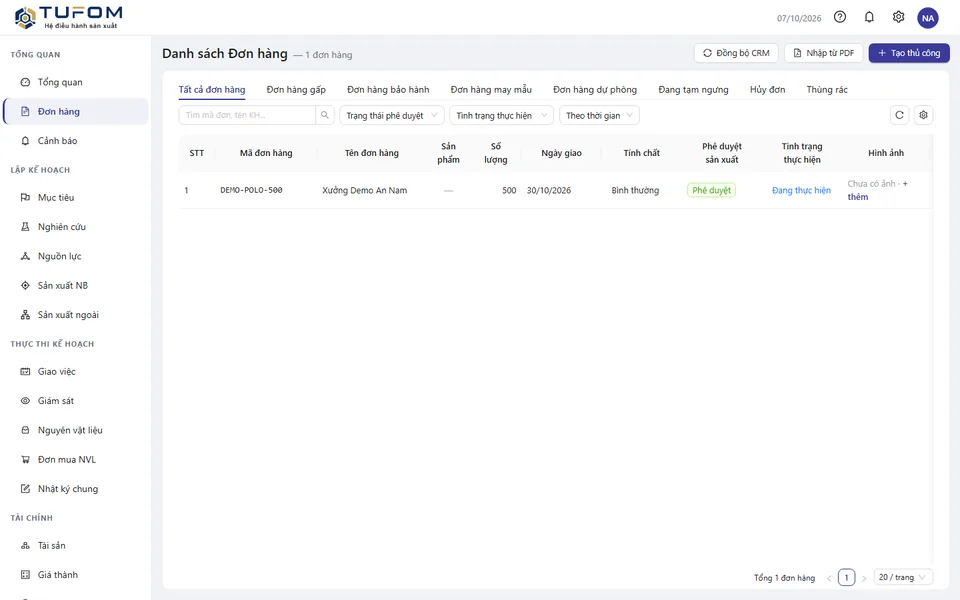Open Sản xuất ngoài page
The width and height of the screenshot is (960, 600).
coord(76,315)
